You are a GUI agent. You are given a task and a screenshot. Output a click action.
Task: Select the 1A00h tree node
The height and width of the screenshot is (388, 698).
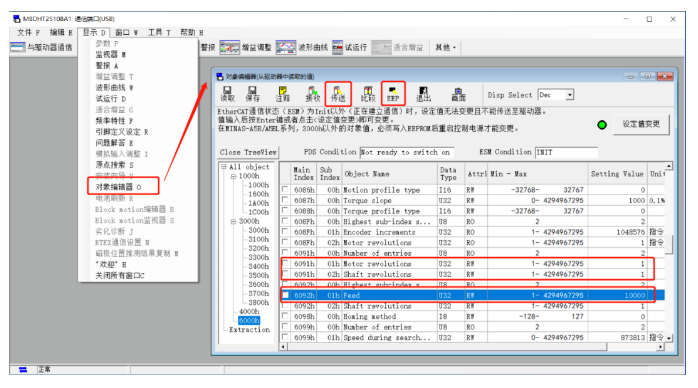click(x=258, y=203)
